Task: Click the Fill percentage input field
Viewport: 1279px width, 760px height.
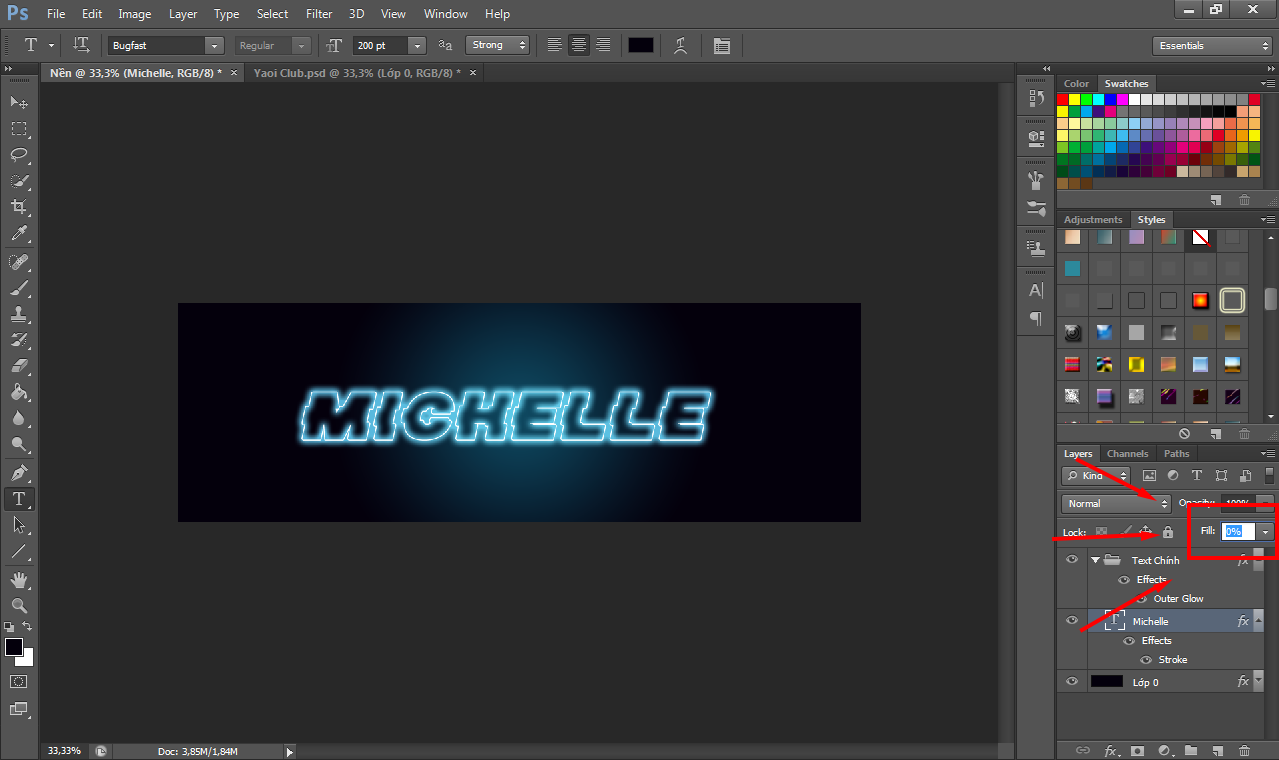Action: pyautogui.click(x=1238, y=532)
